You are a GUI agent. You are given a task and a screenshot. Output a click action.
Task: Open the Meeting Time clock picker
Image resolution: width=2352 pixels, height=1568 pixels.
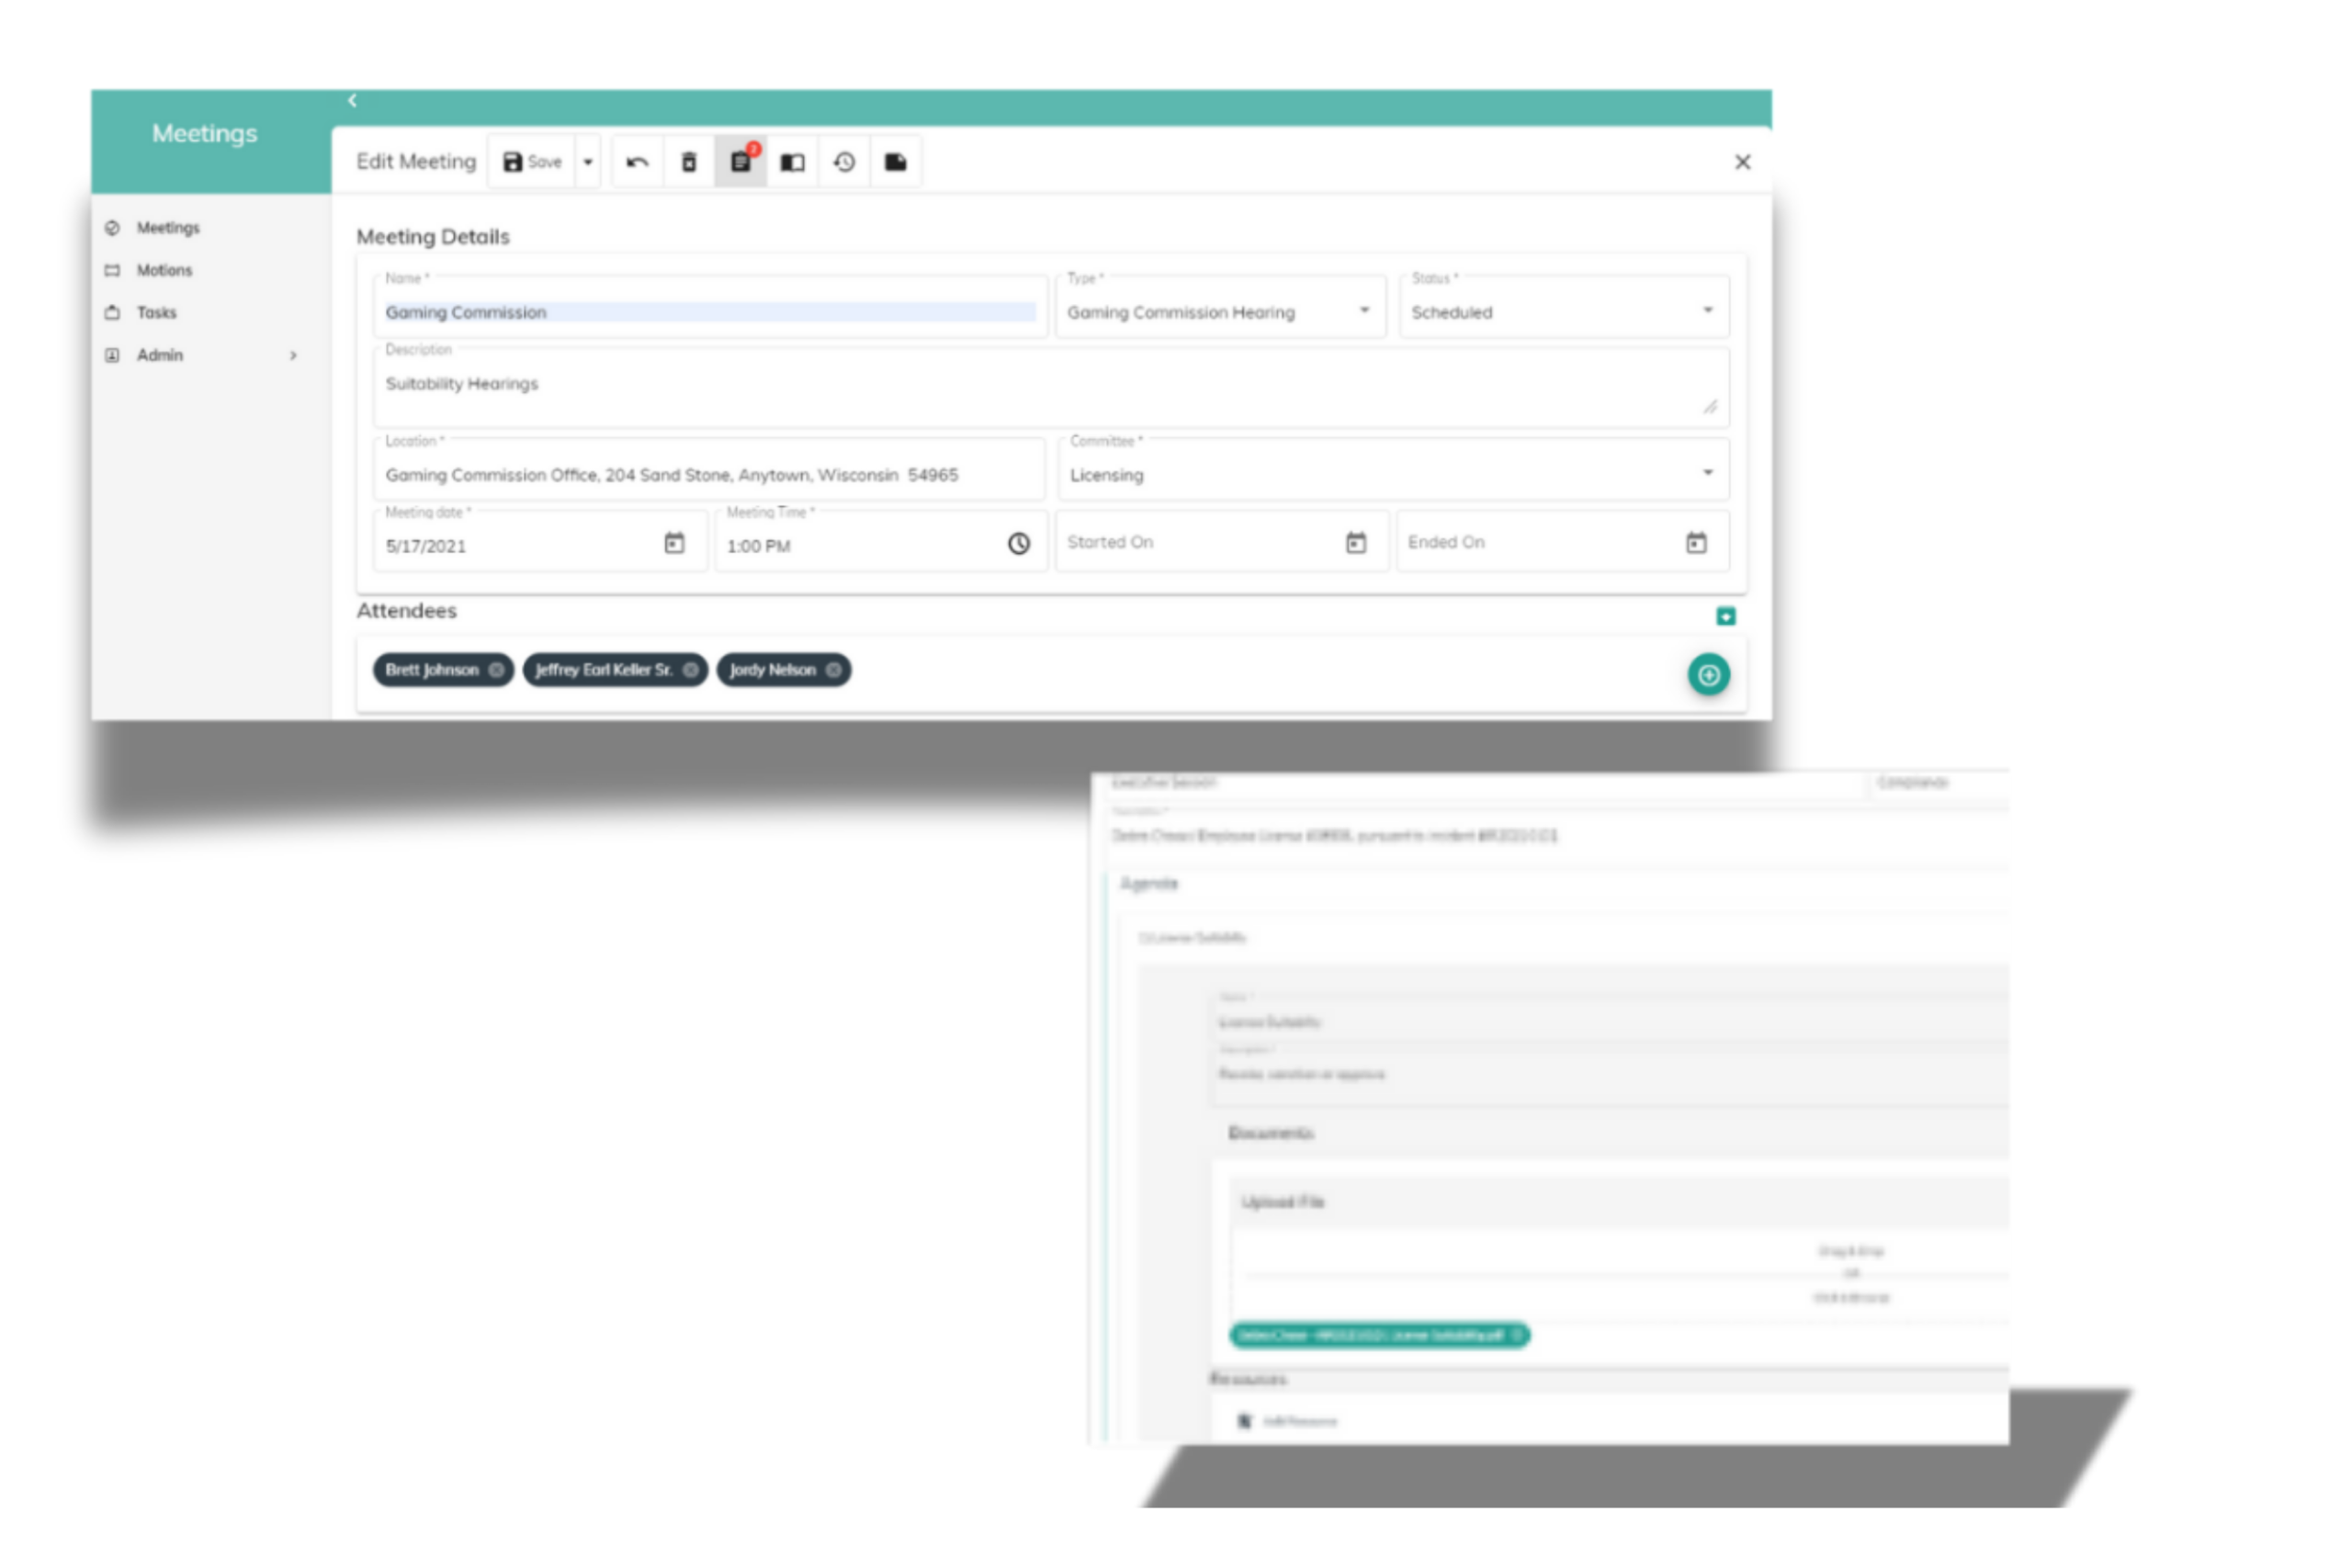(1018, 543)
